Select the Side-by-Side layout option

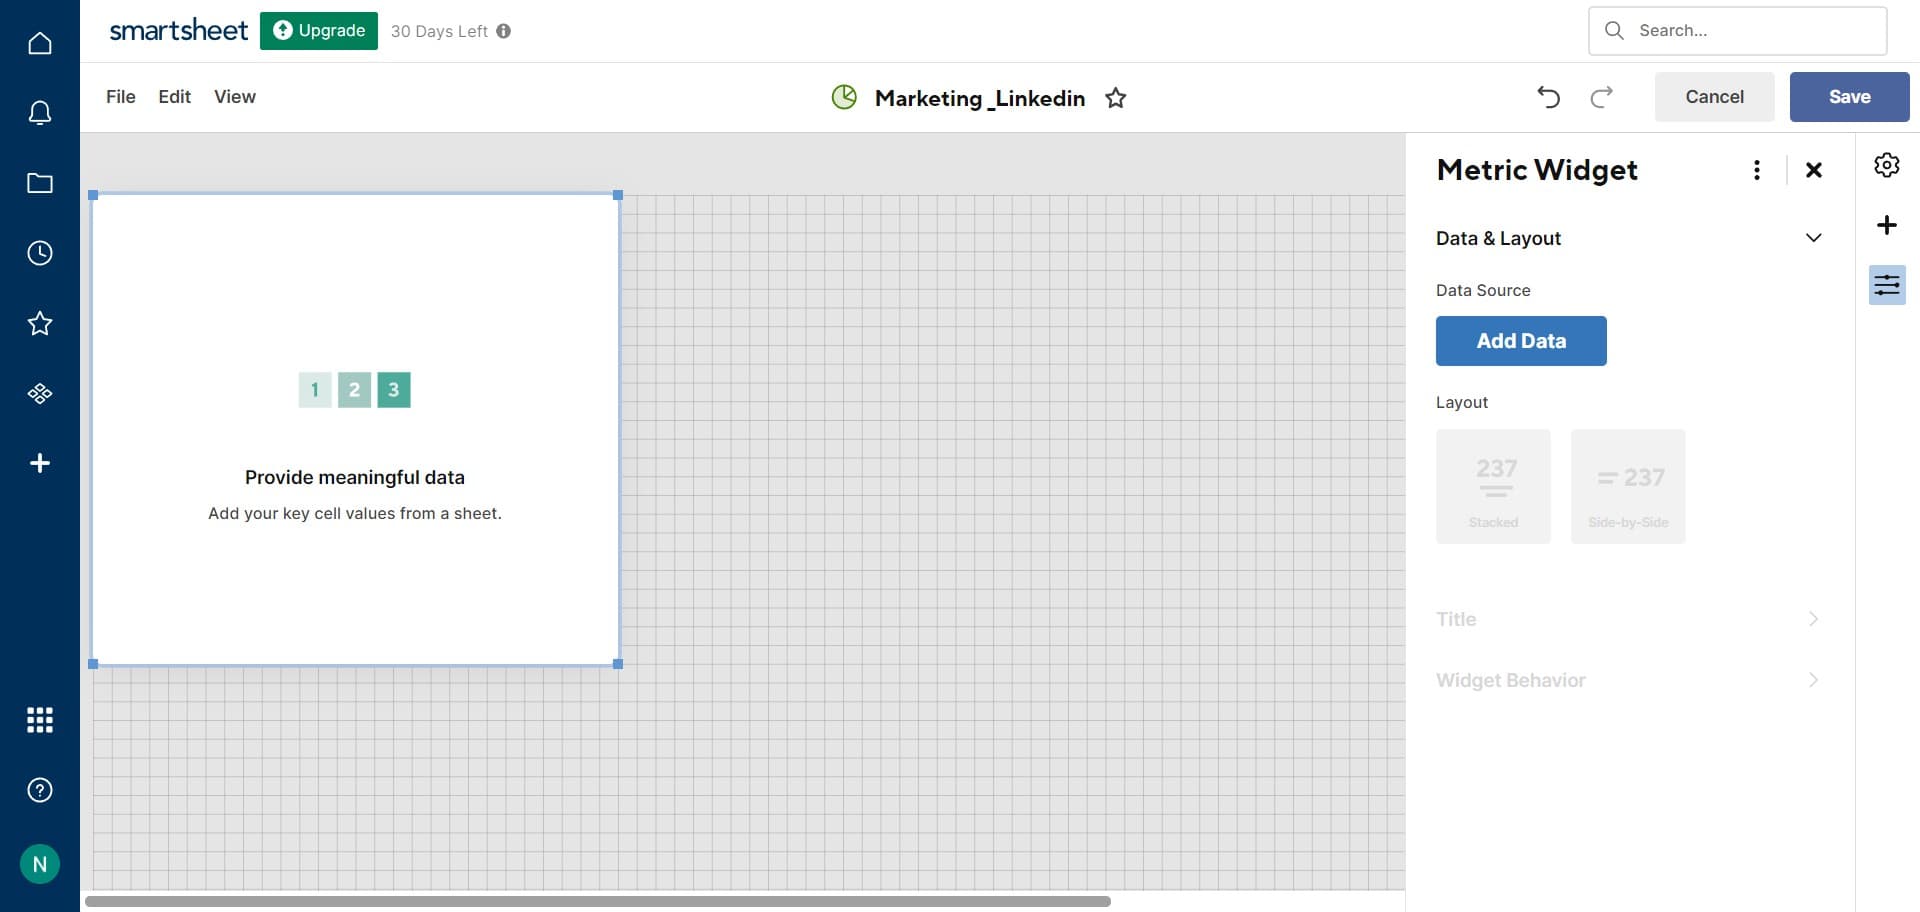(x=1628, y=487)
